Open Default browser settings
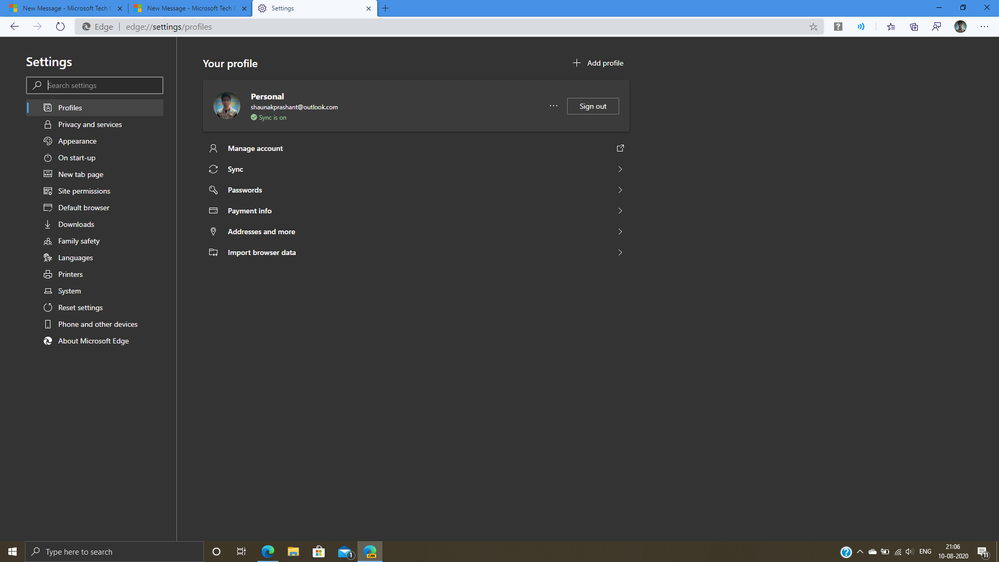The width and height of the screenshot is (999, 562). tap(95, 208)
